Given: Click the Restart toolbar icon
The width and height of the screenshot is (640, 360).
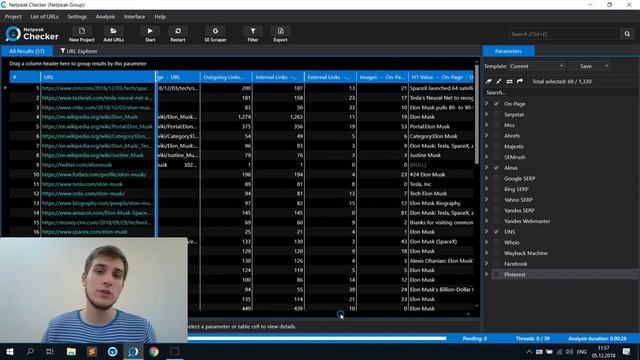Looking at the screenshot, I should pyautogui.click(x=178, y=34).
